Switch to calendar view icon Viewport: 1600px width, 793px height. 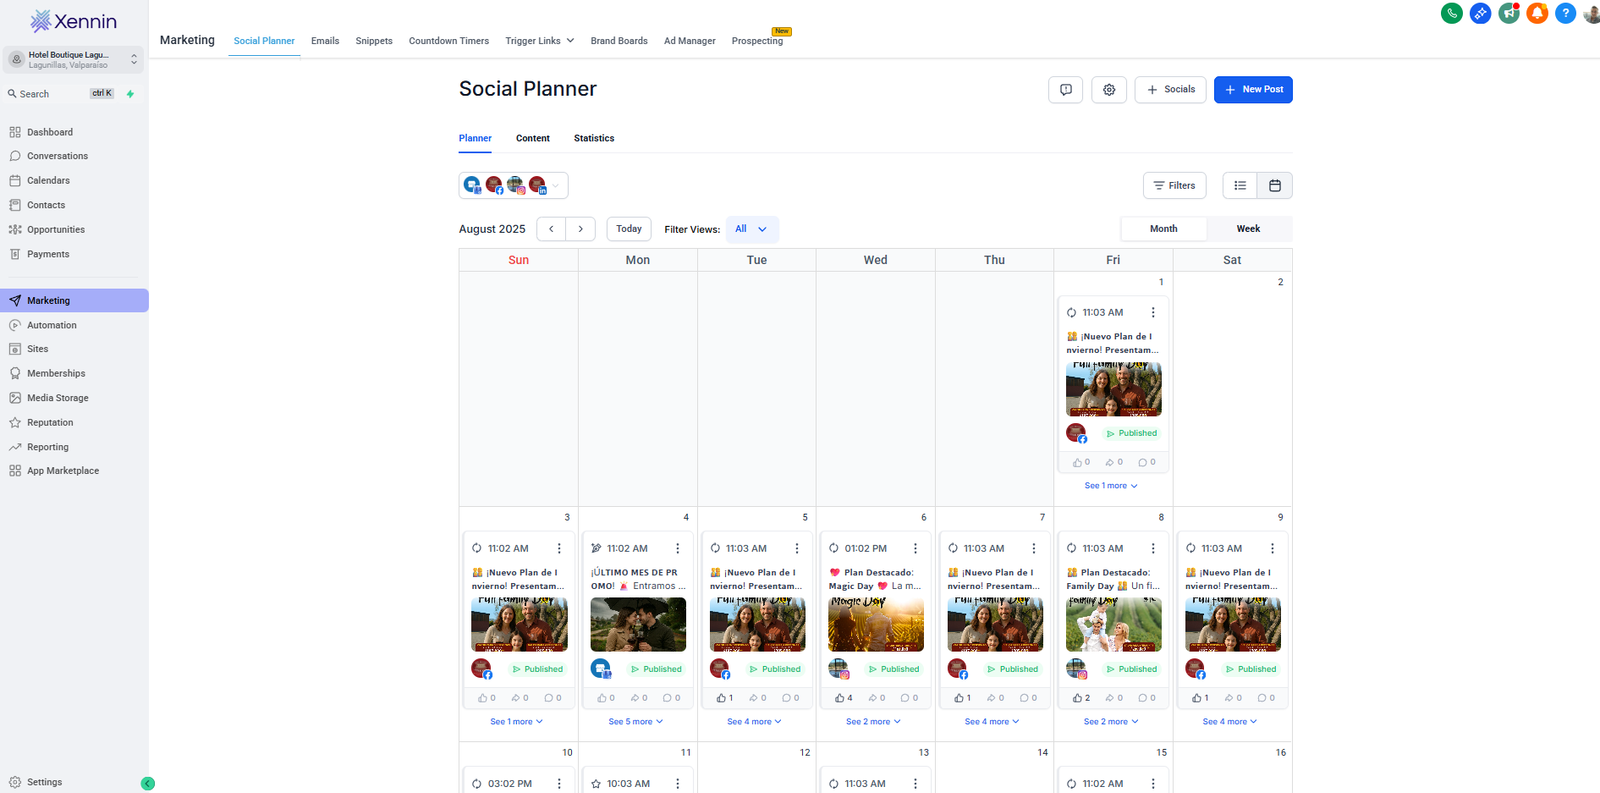tap(1275, 185)
